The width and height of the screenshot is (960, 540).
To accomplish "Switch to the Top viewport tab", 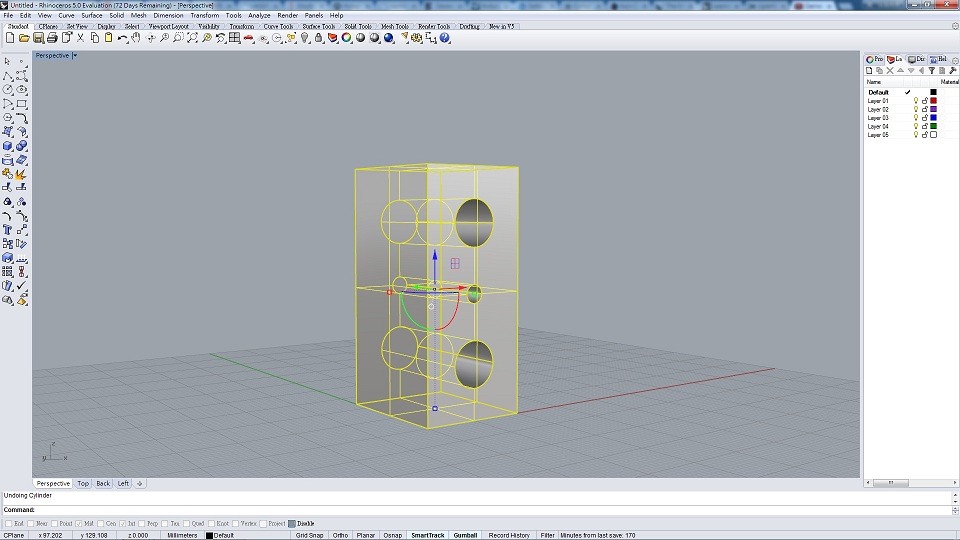I will click(x=83, y=483).
